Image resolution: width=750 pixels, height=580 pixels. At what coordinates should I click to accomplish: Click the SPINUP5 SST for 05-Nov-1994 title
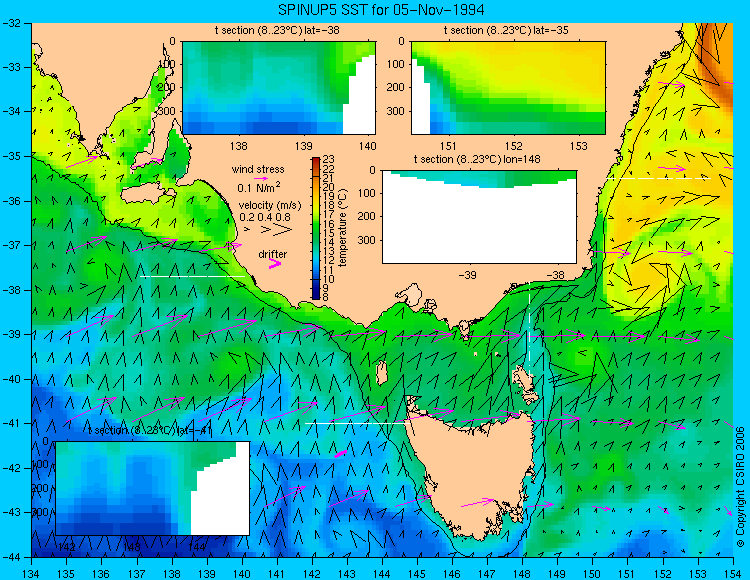coord(381,9)
